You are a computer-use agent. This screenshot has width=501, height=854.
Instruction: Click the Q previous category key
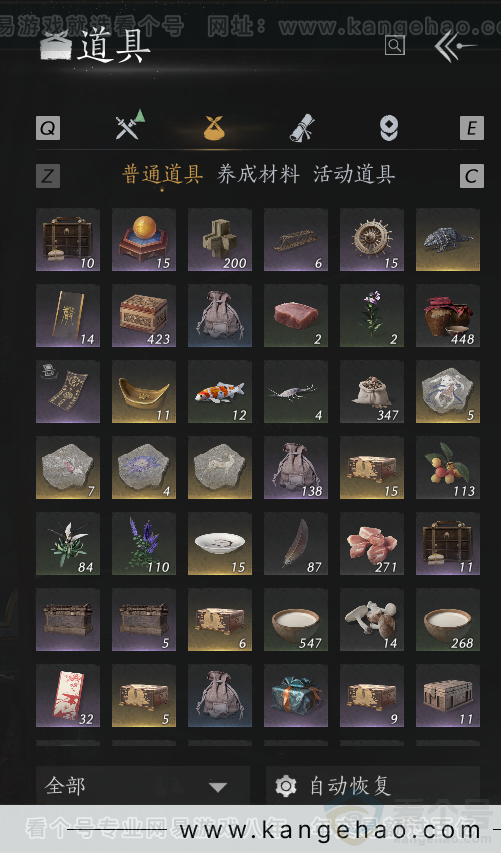click(x=48, y=129)
